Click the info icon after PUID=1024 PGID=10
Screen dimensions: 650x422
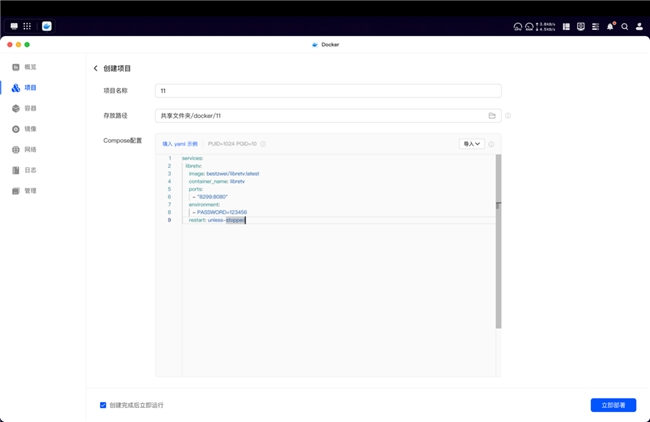pyautogui.click(x=263, y=144)
